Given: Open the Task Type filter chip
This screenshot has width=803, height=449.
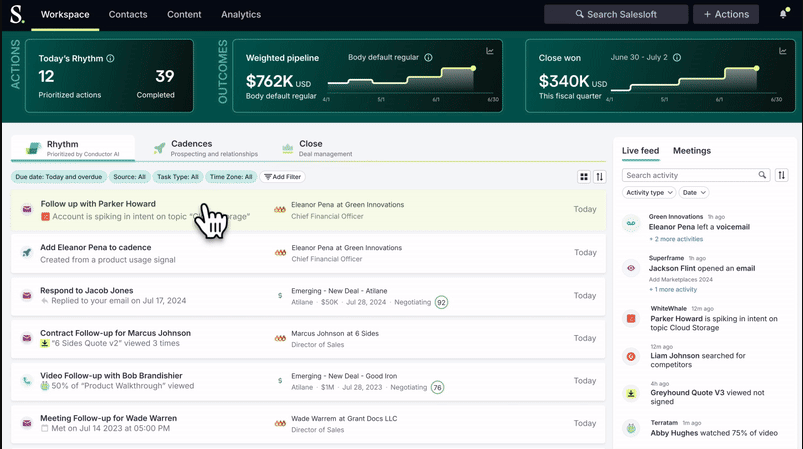Looking at the screenshot, I should (x=177, y=177).
